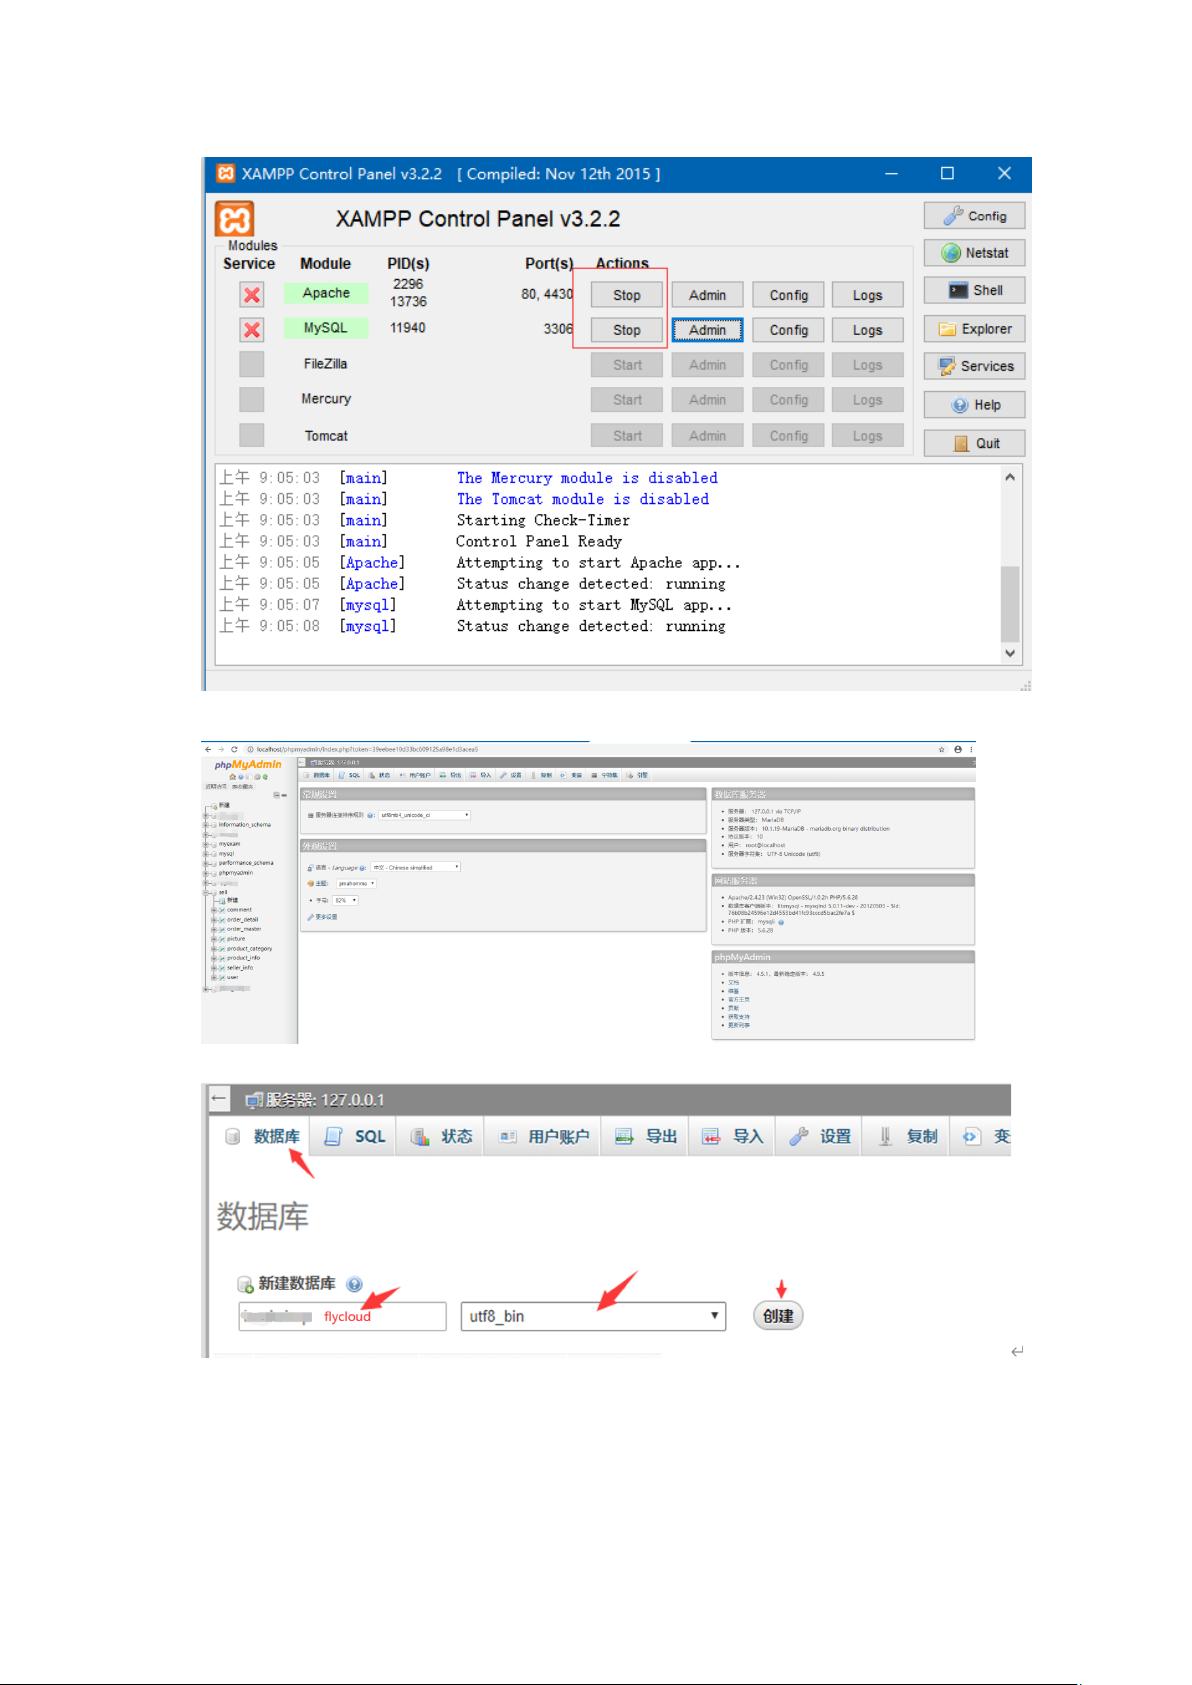This screenshot has width=1192, height=1685.
Task: Open the 用户账户 tab in the enlarged tab bar
Action: pos(543,1137)
